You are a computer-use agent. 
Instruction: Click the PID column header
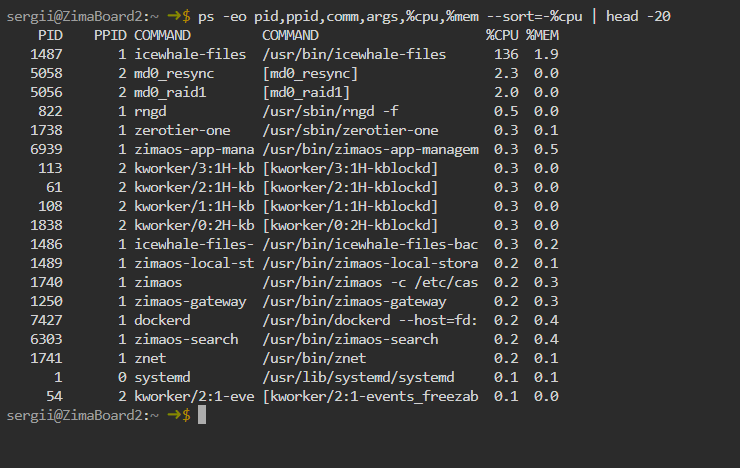click(x=50, y=35)
